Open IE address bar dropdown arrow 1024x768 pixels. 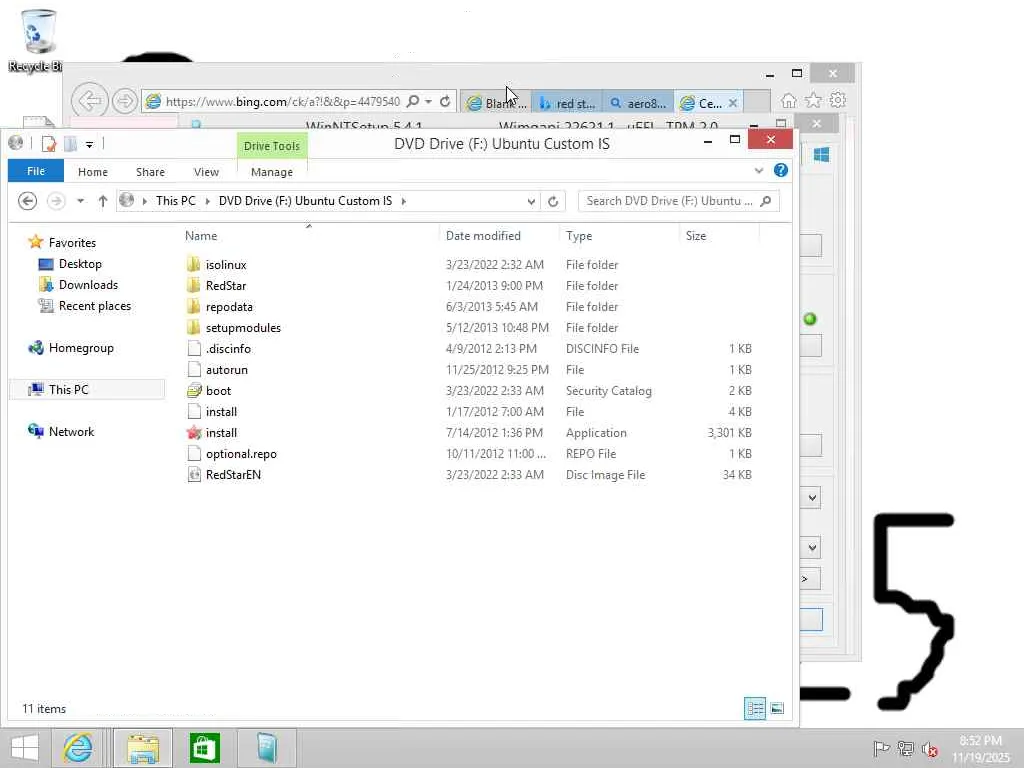[x=428, y=102]
